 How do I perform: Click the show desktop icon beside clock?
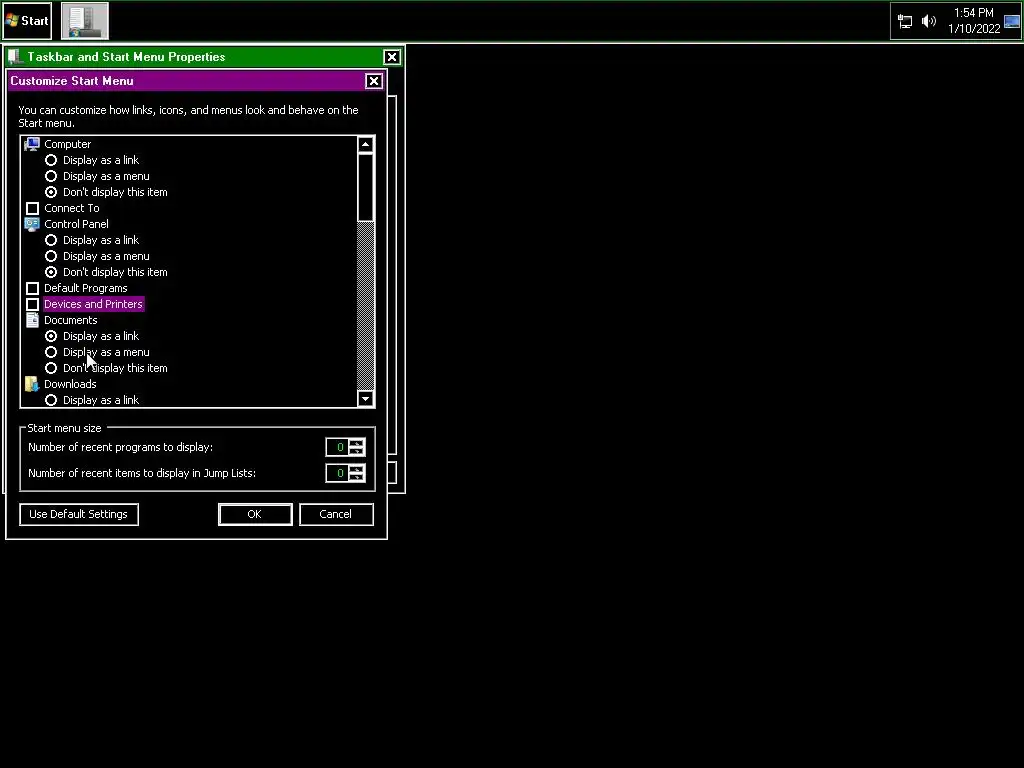click(1012, 22)
